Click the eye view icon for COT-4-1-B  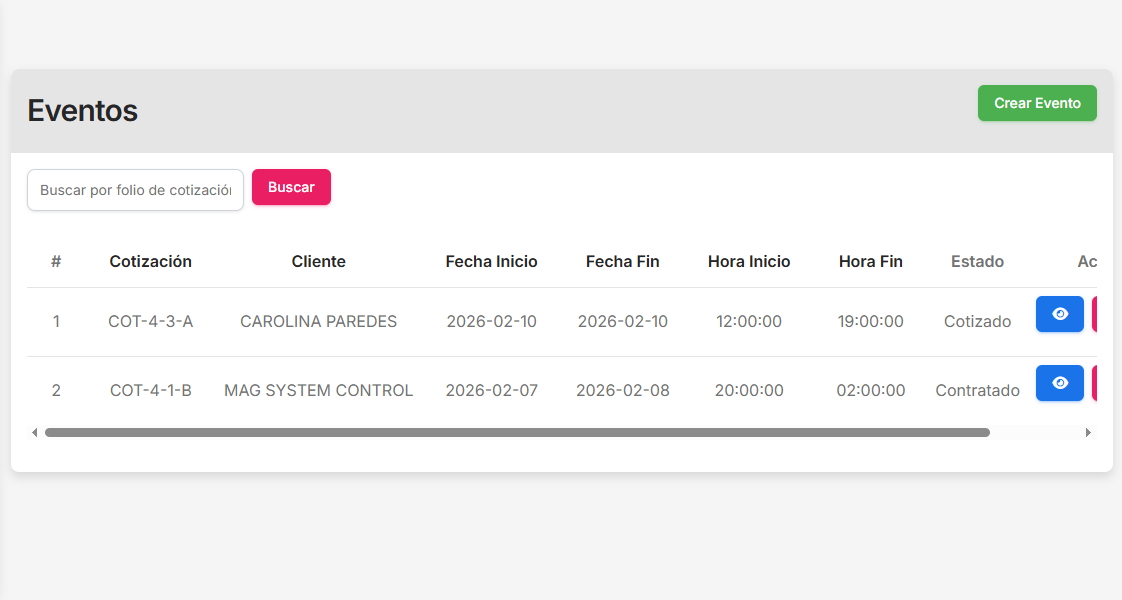[1060, 383]
